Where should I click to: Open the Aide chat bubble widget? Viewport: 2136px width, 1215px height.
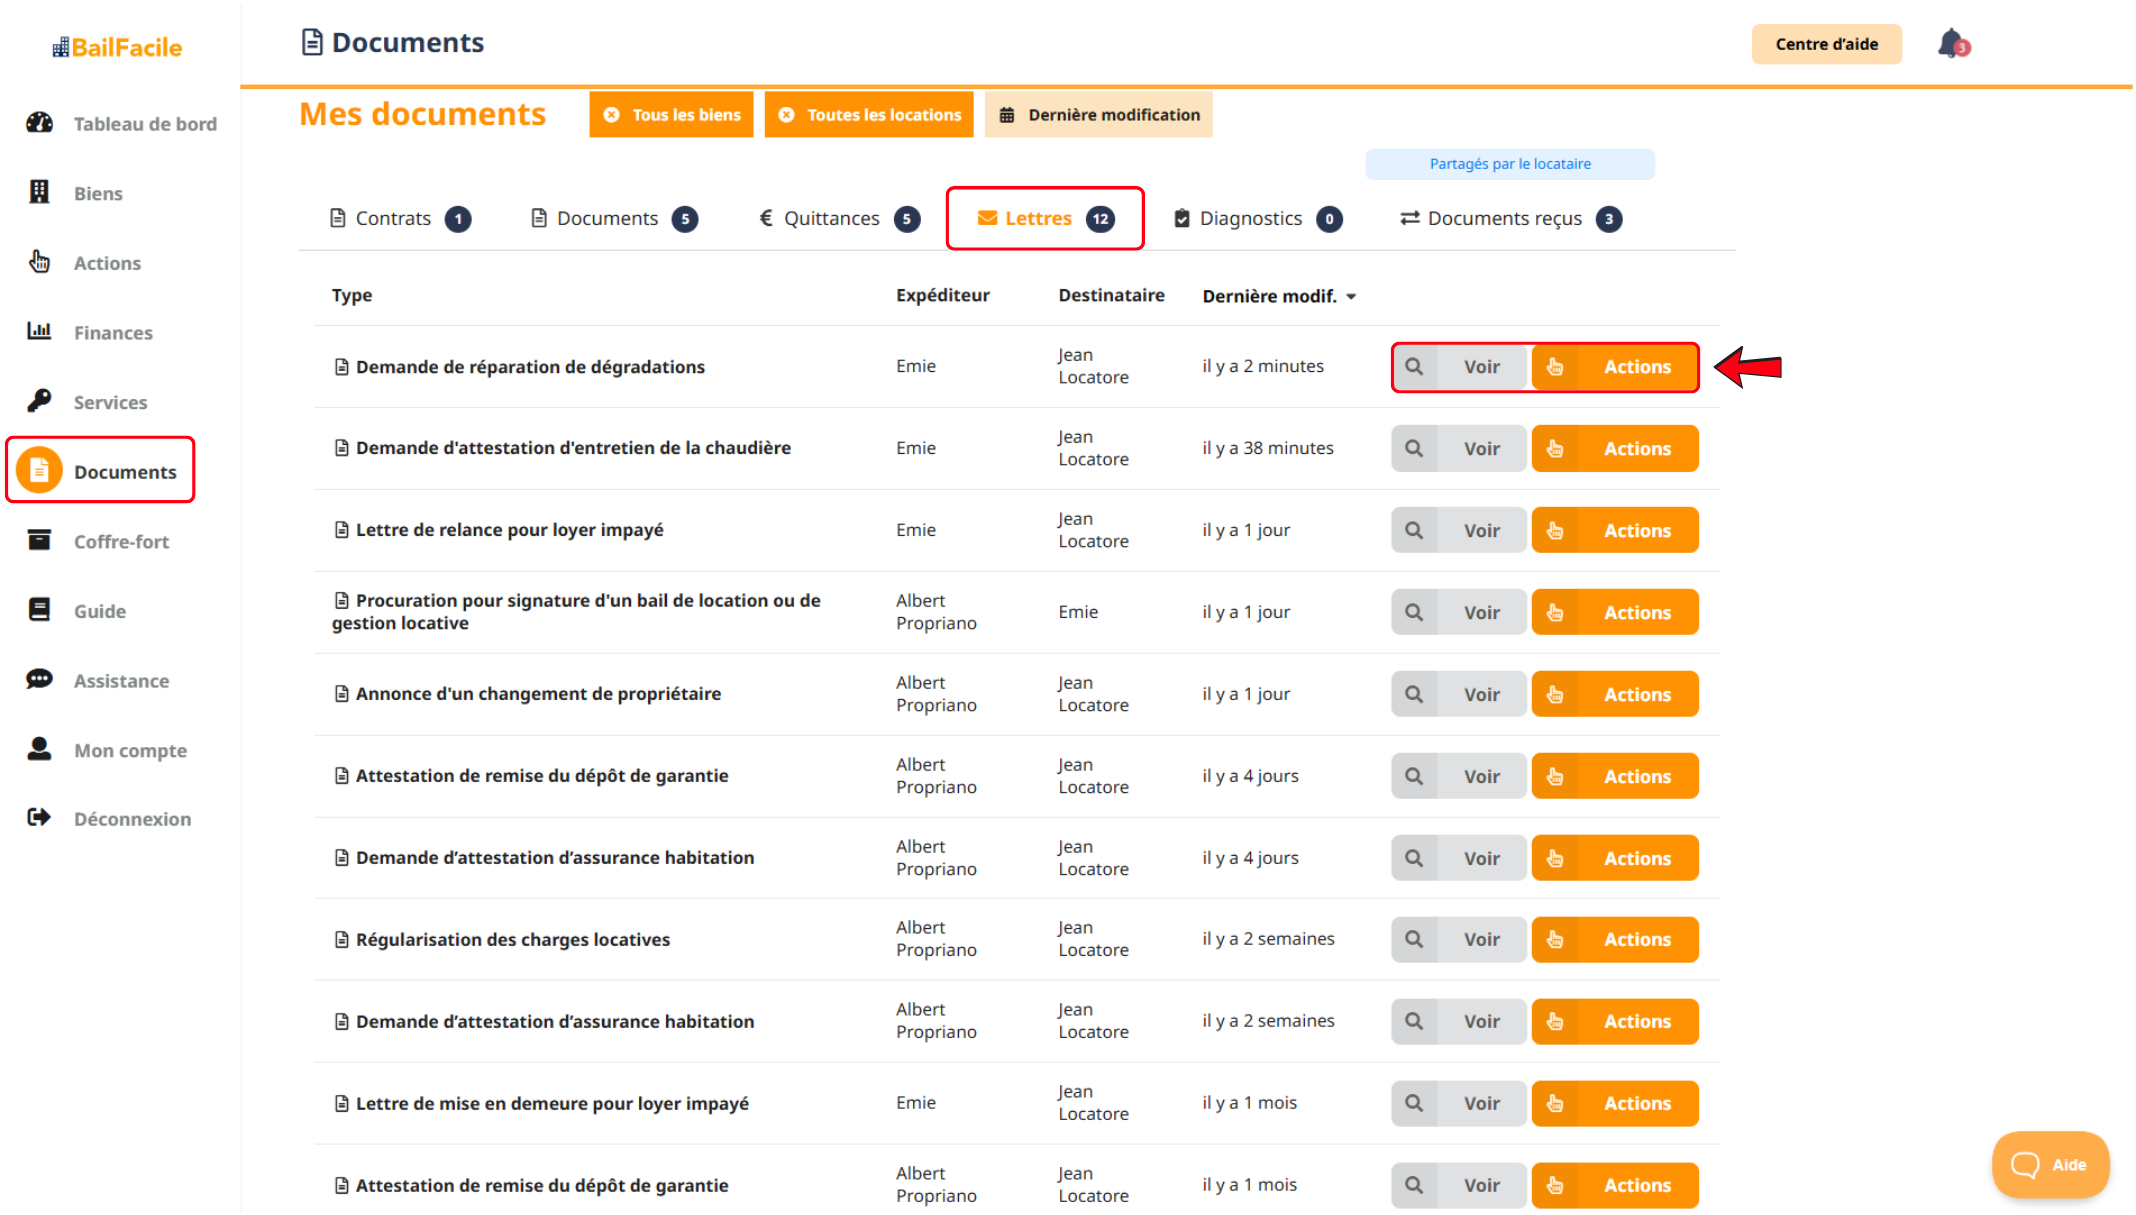tap(2049, 1164)
